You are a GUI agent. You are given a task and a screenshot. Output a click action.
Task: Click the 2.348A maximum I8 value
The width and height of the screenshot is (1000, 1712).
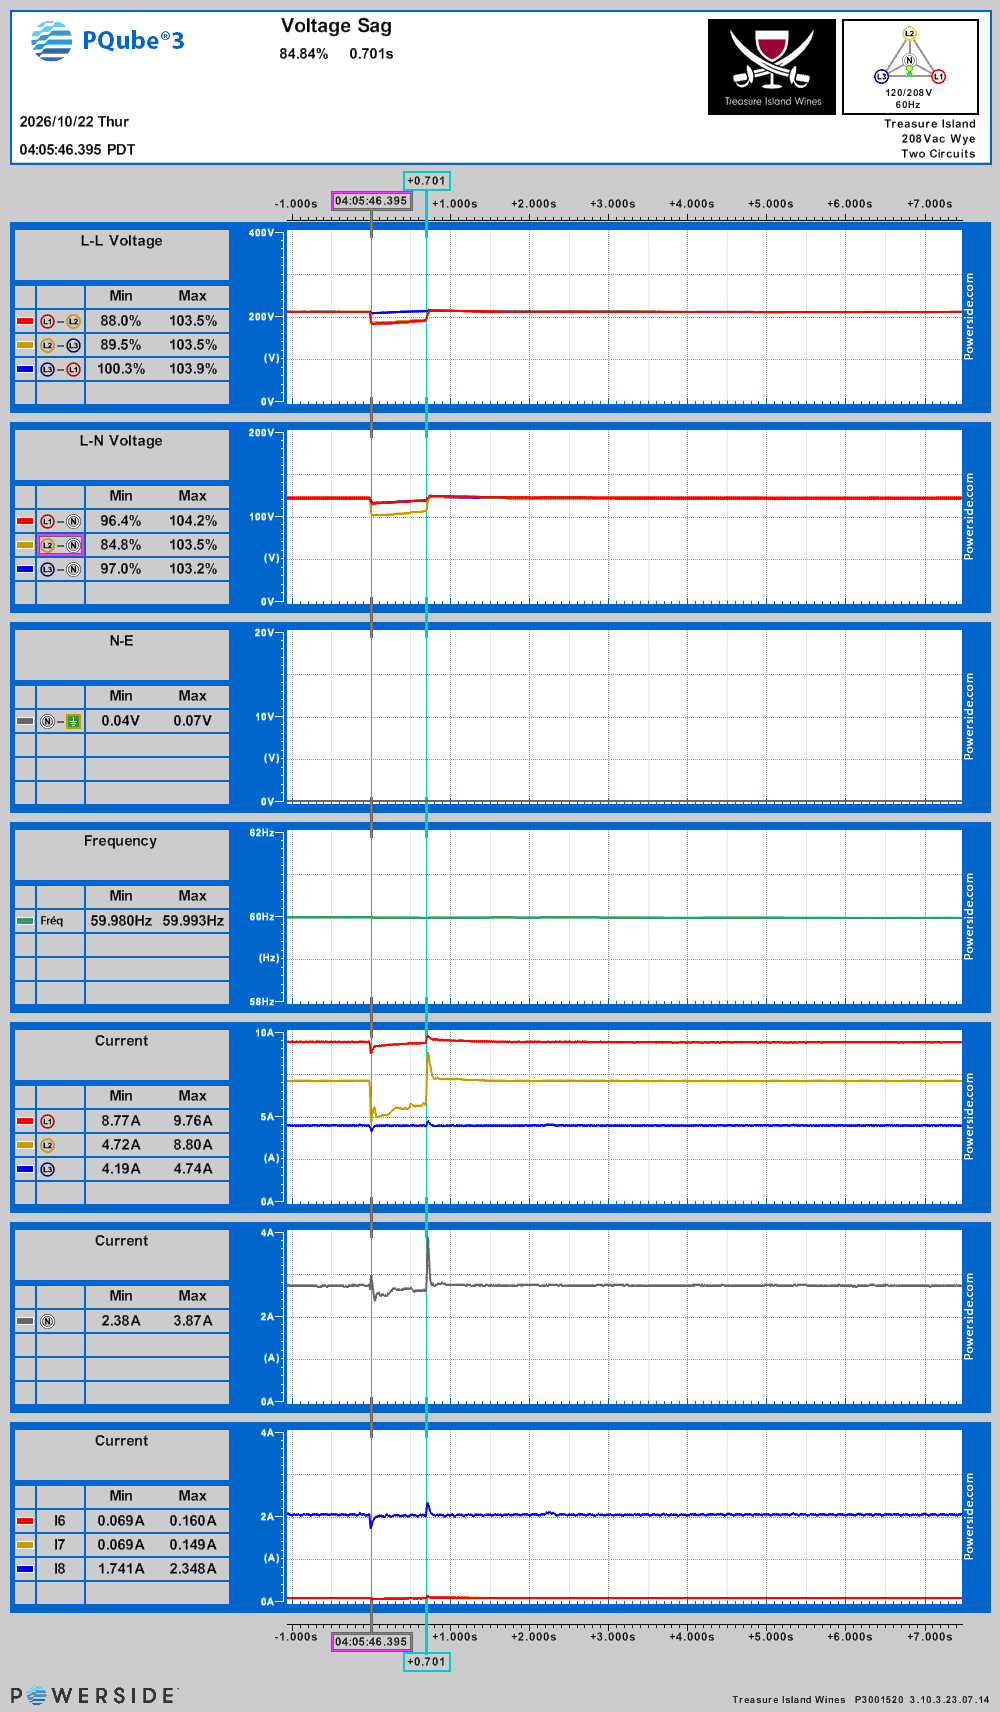[193, 1569]
